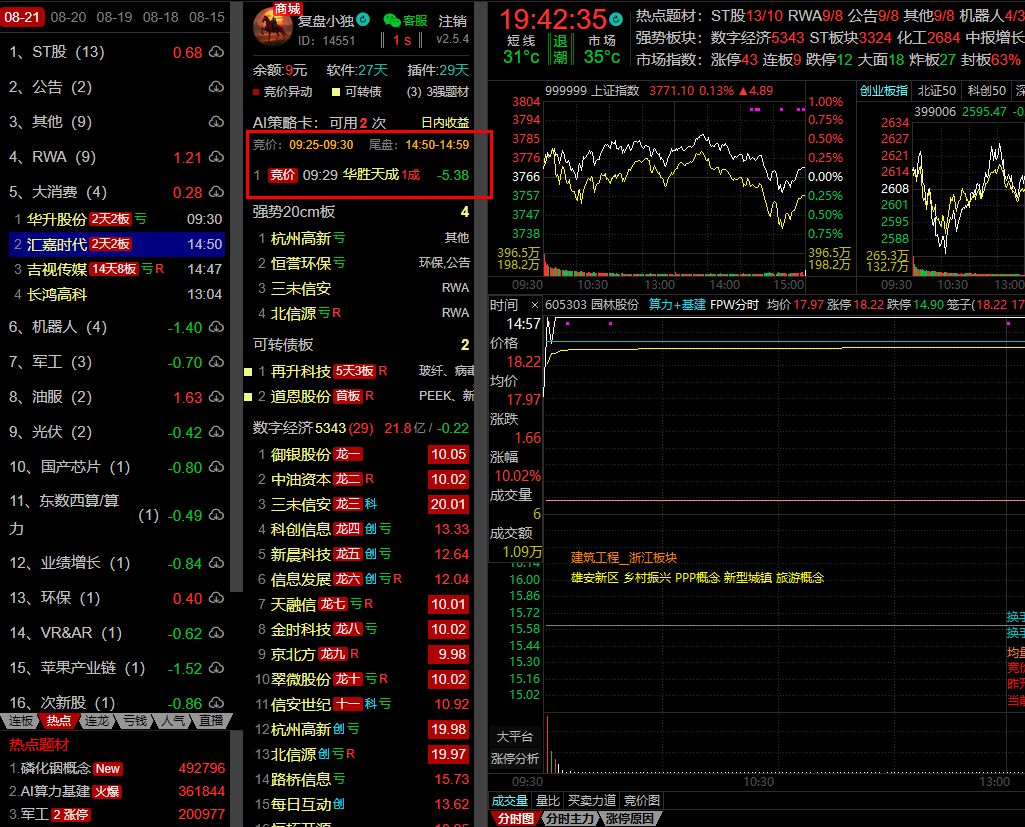Select the 量比 indicator tab
Image resolution: width=1025 pixels, height=827 pixels.
pyautogui.click(x=548, y=801)
